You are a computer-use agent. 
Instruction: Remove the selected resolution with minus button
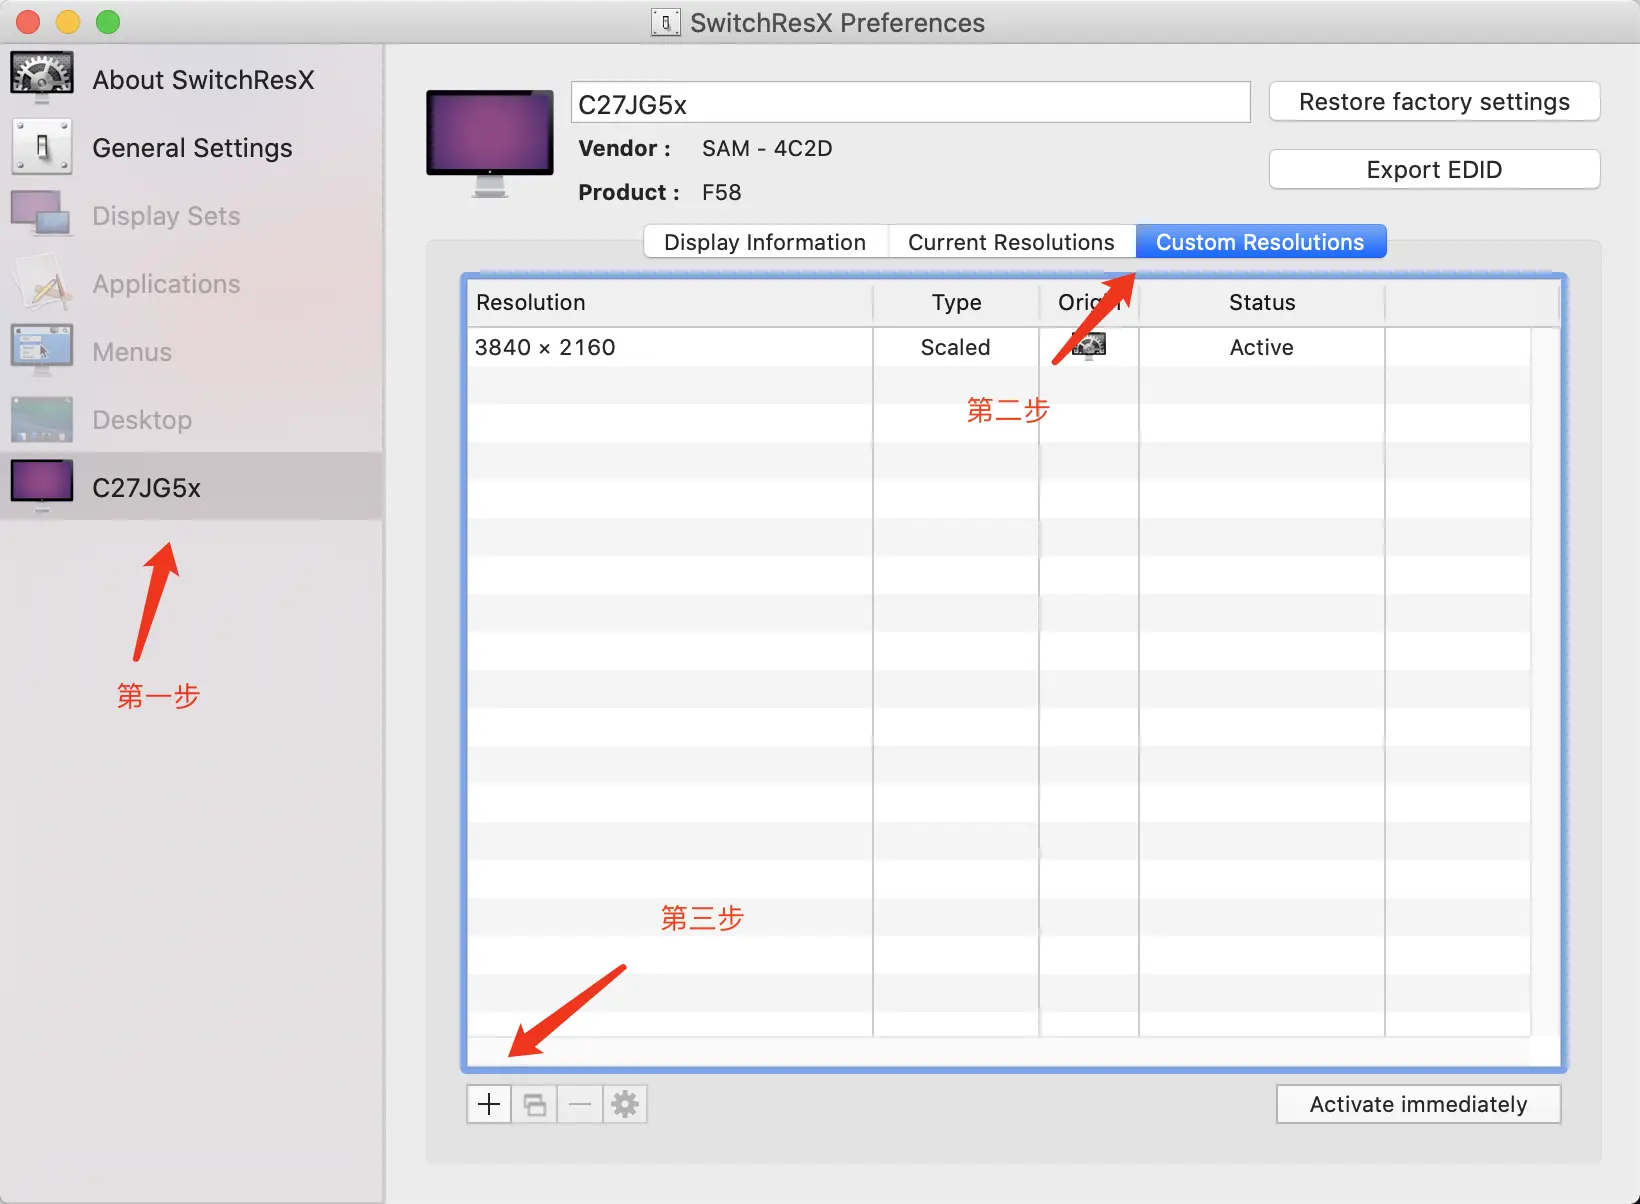580,1104
